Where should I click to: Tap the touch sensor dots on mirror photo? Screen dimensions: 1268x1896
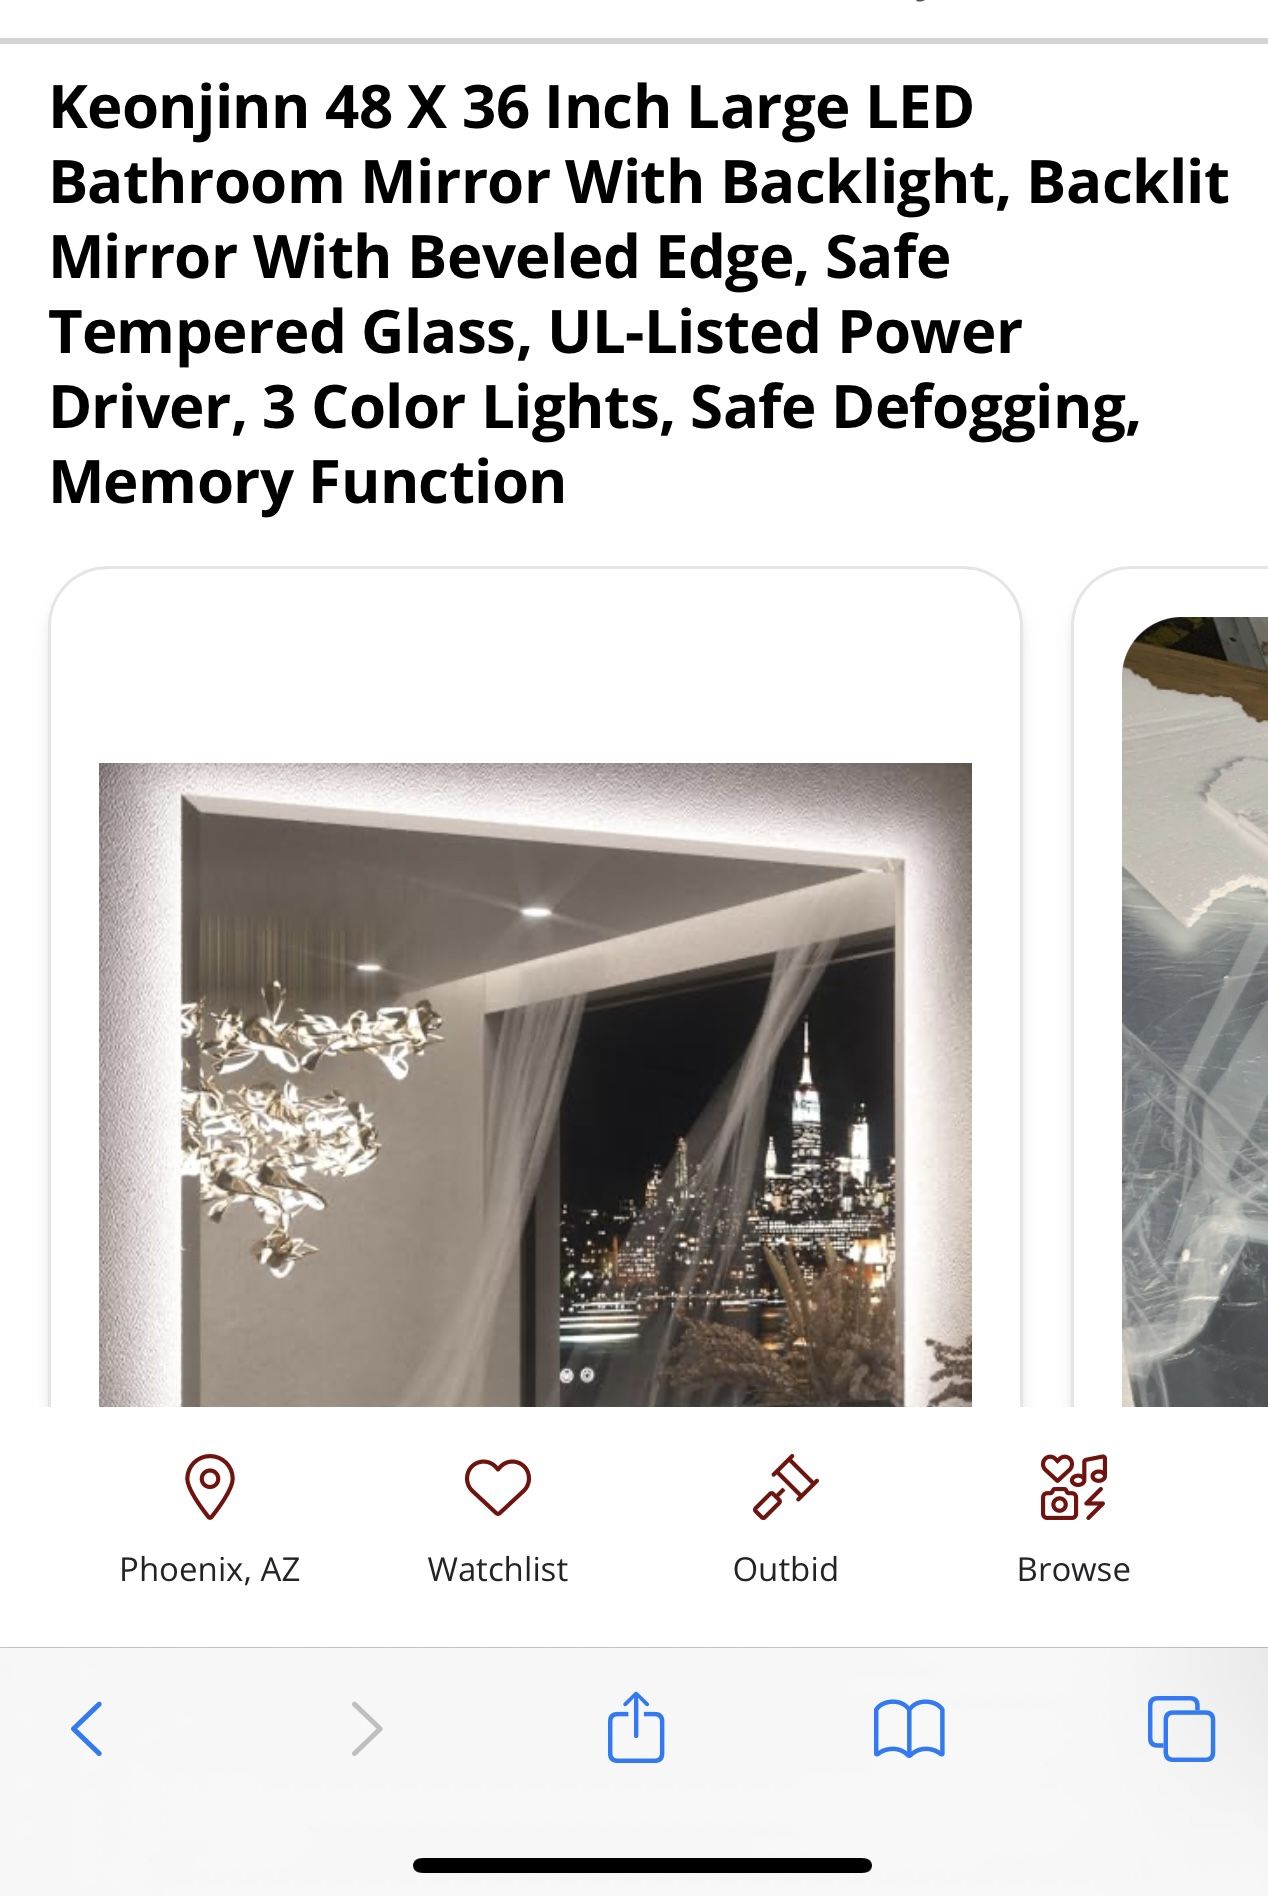pyautogui.click(x=577, y=1375)
